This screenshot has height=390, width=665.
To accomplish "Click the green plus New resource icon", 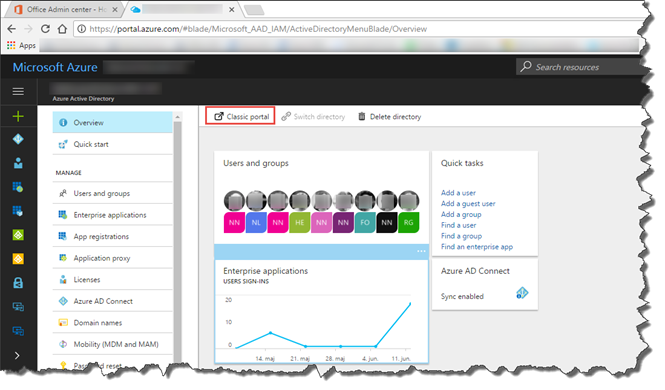I will [x=18, y=116].
